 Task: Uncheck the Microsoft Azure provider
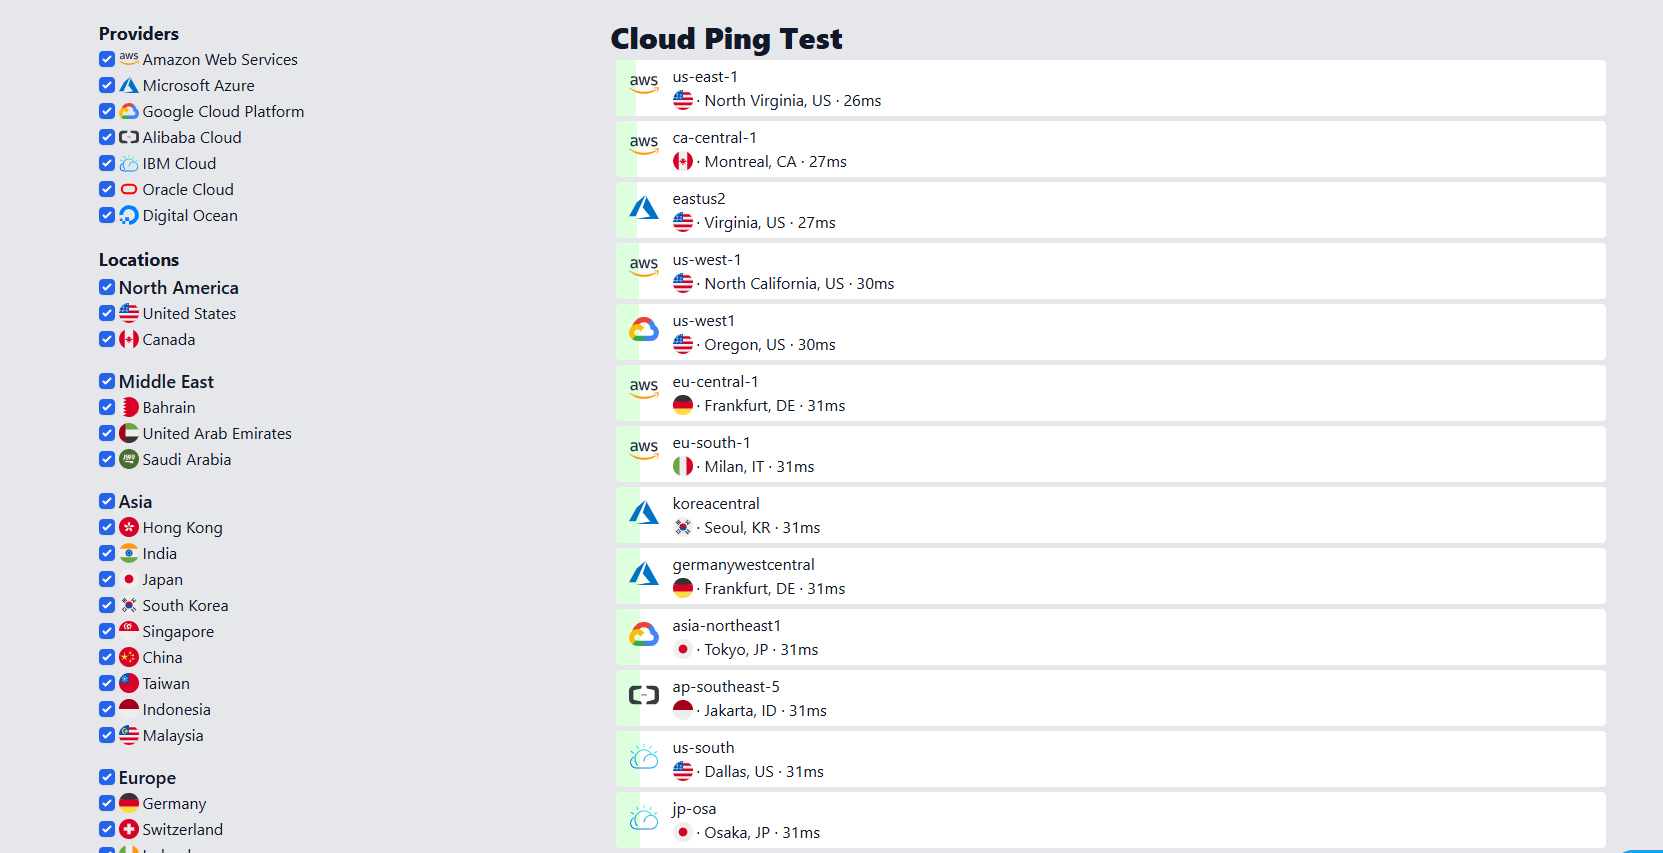[107, 85]
